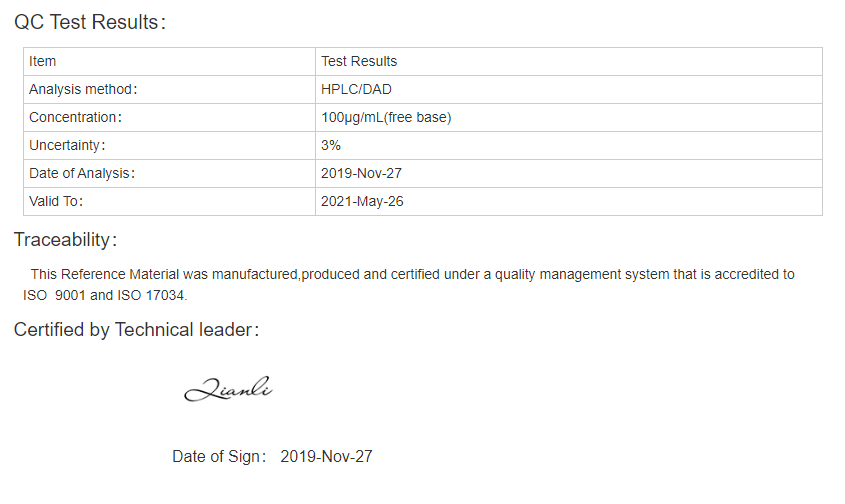
Task: Select the 2021-May-26 expiry value
Action: click(362, 202)
